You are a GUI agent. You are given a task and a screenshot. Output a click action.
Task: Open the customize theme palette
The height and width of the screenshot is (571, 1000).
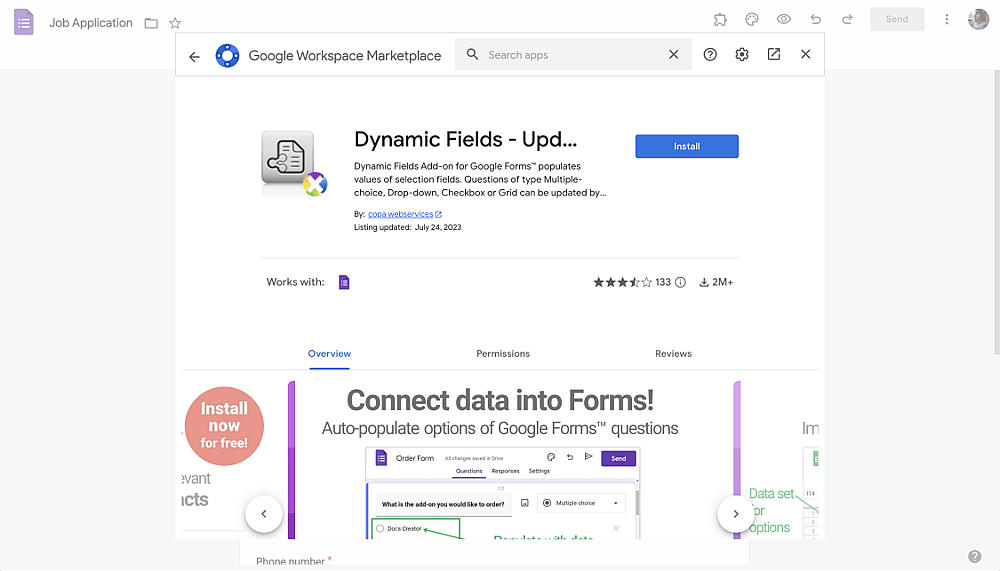(x=752, y=20)
